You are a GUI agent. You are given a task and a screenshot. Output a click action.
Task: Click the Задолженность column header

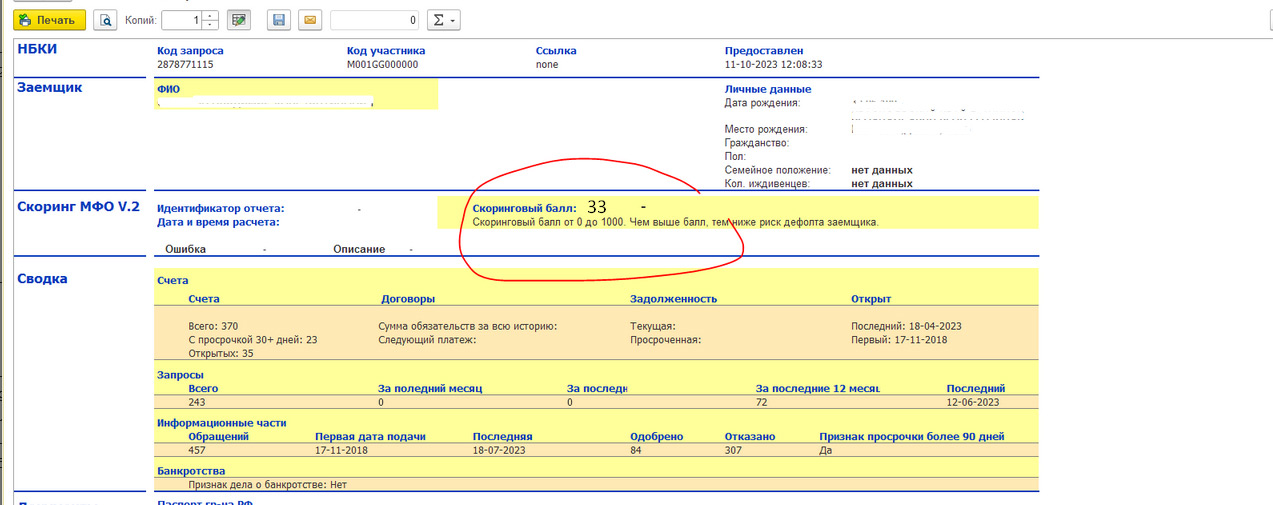pyautogui.click(x=674, y=299)
